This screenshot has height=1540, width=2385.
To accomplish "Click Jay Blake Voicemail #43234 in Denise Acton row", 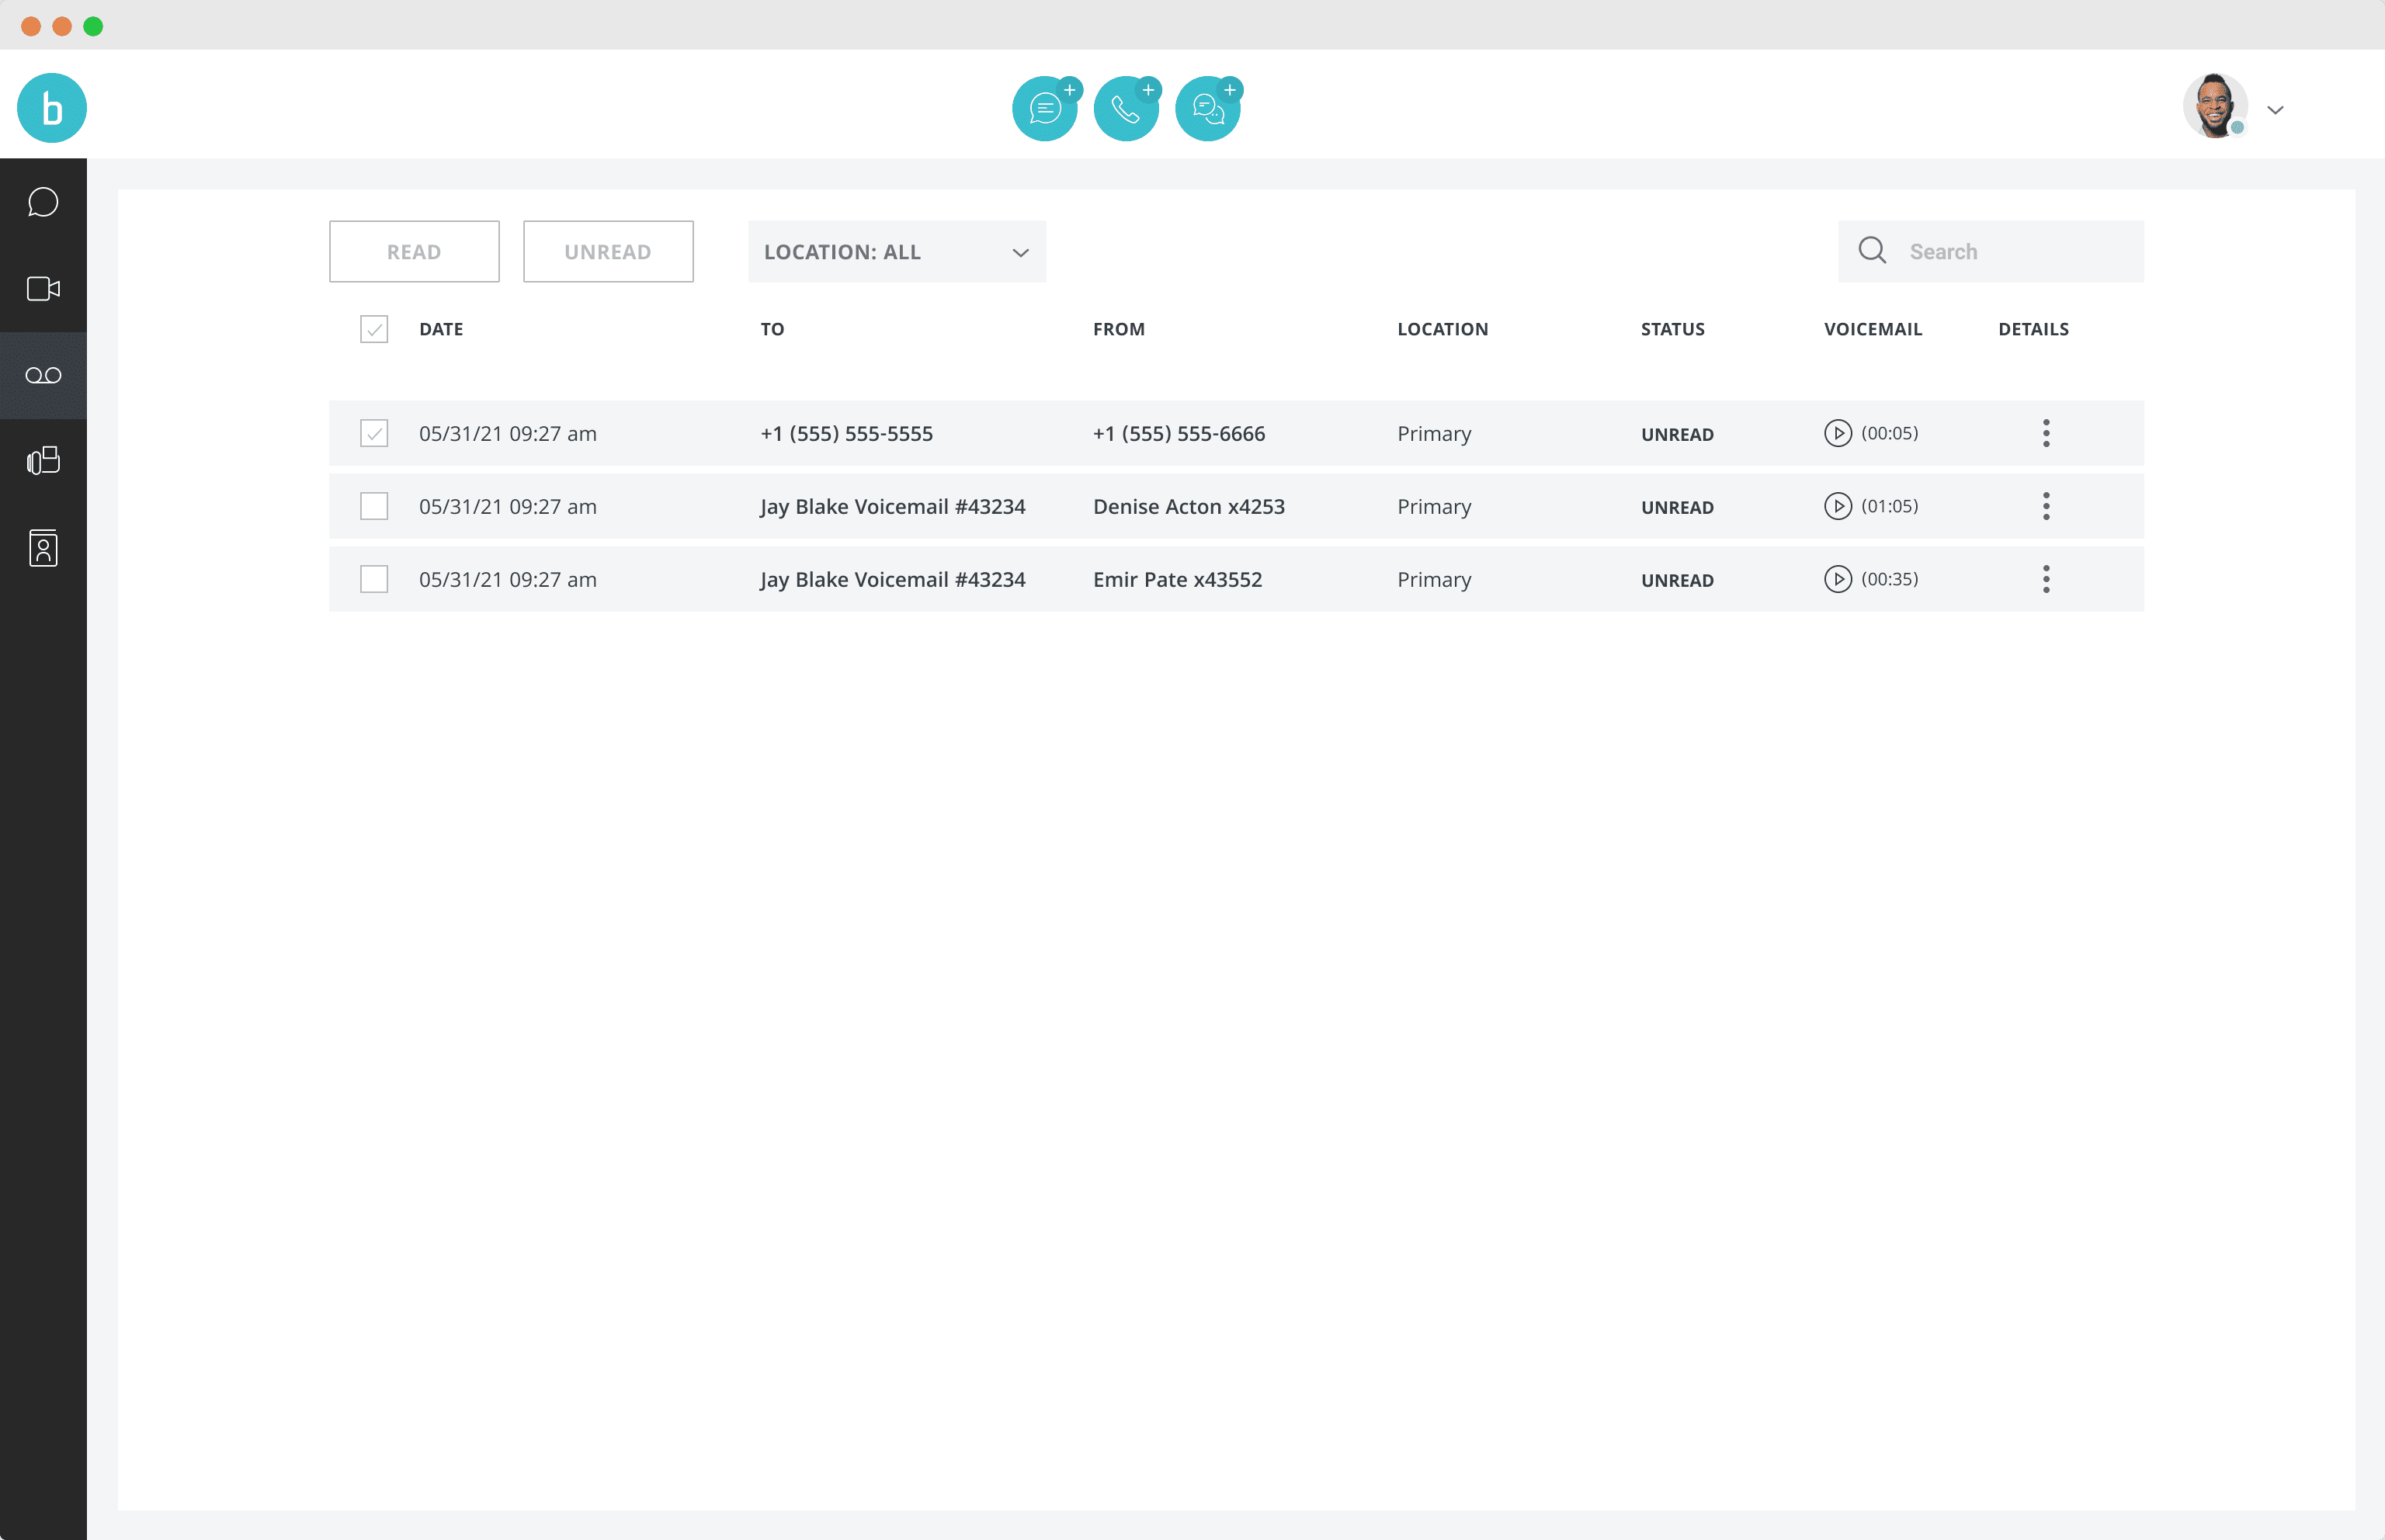I will coord(892,507).
